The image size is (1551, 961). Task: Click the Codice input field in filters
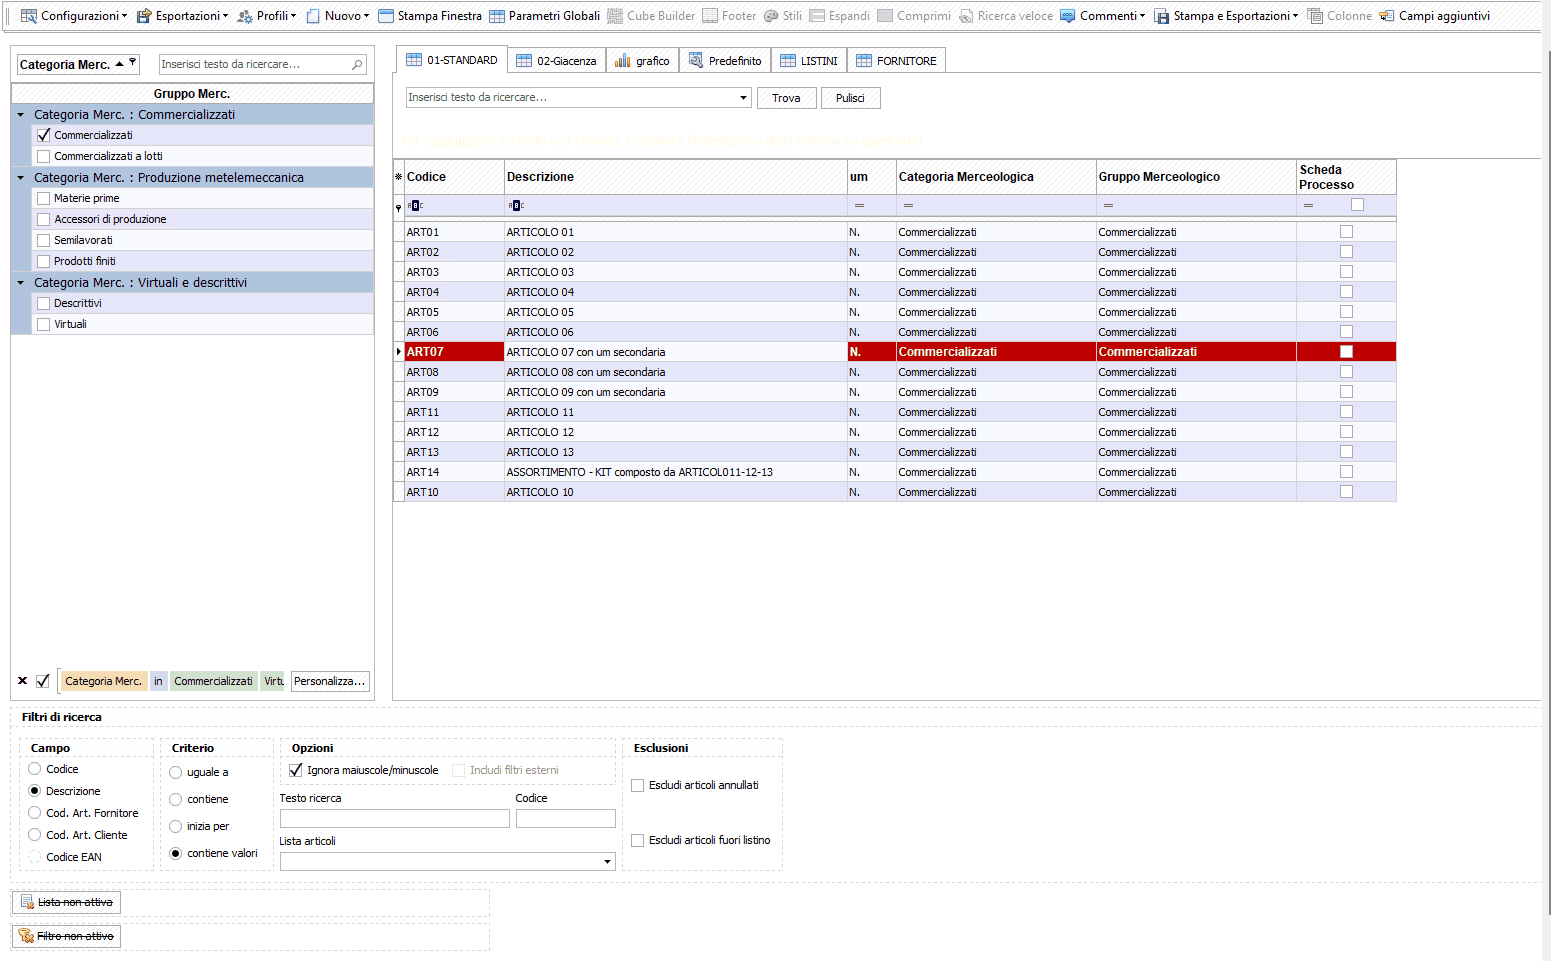point(566,818)
